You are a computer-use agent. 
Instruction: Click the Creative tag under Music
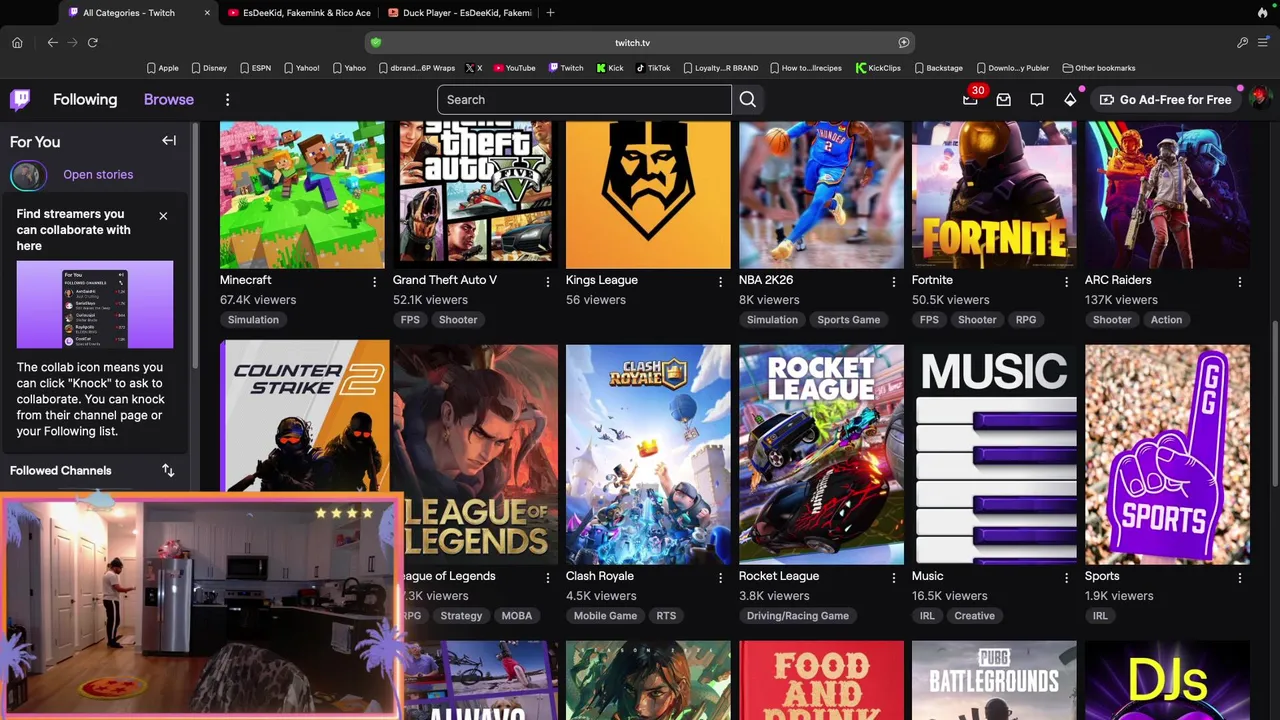tap(974, 616)
